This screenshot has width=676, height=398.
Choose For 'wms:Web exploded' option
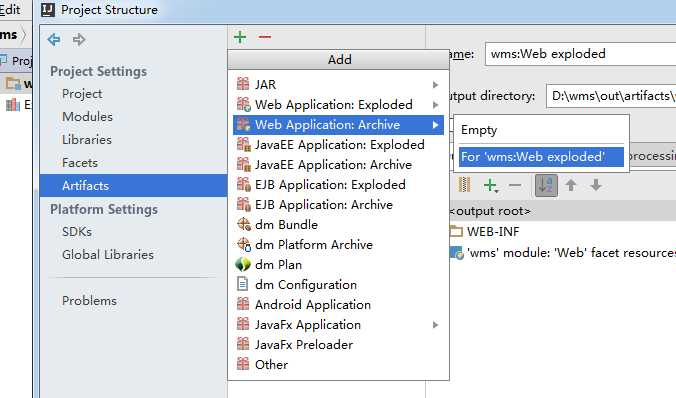(541, 157)
